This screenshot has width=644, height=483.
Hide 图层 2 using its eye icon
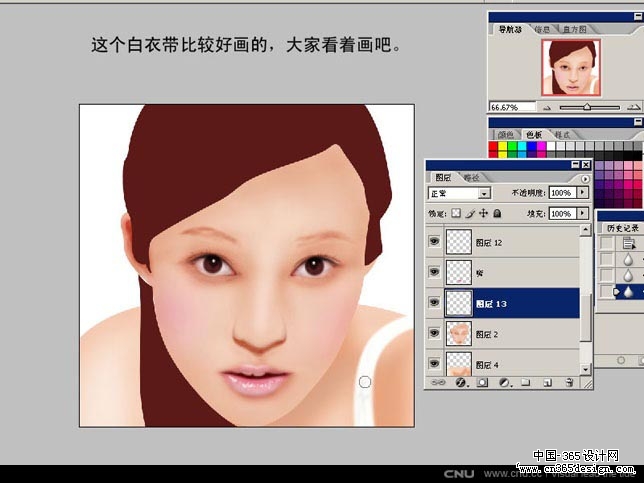point(434,333)
